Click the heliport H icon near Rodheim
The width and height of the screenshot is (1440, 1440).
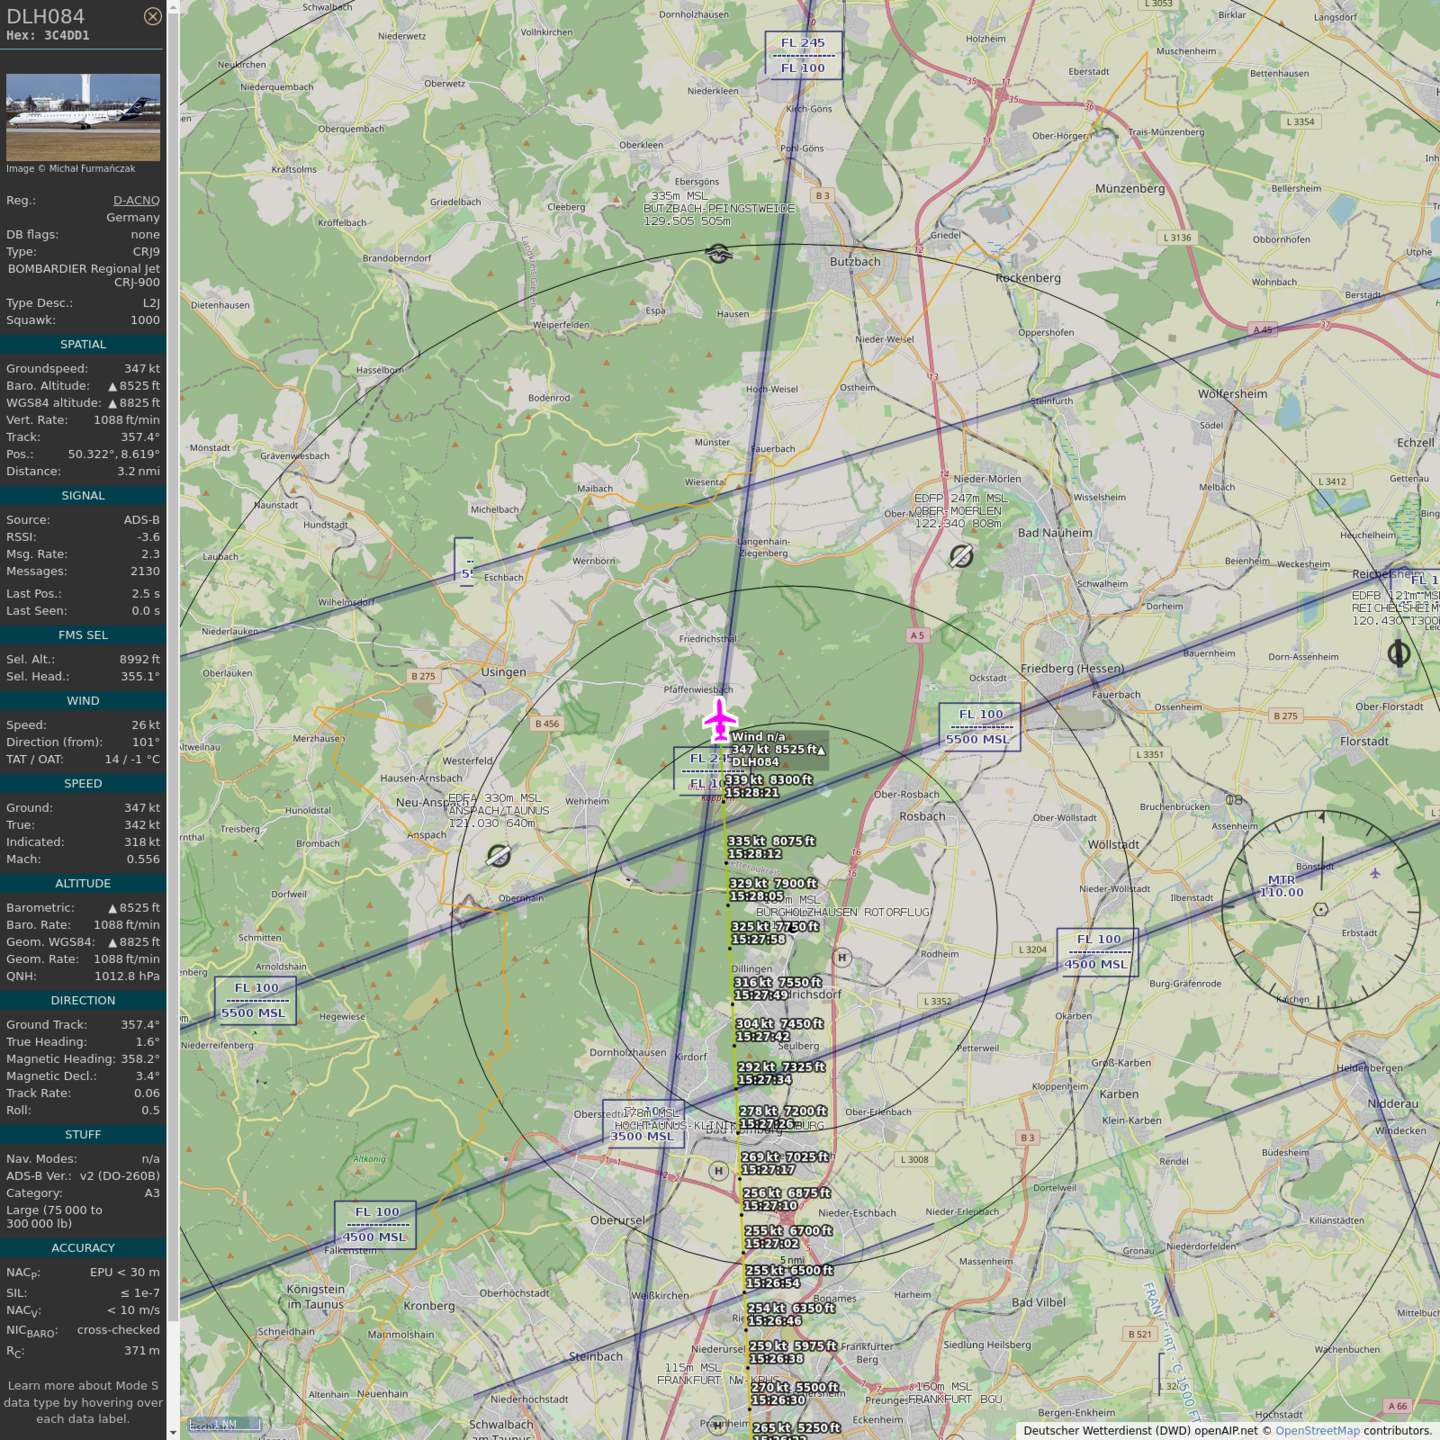point(842,957)
